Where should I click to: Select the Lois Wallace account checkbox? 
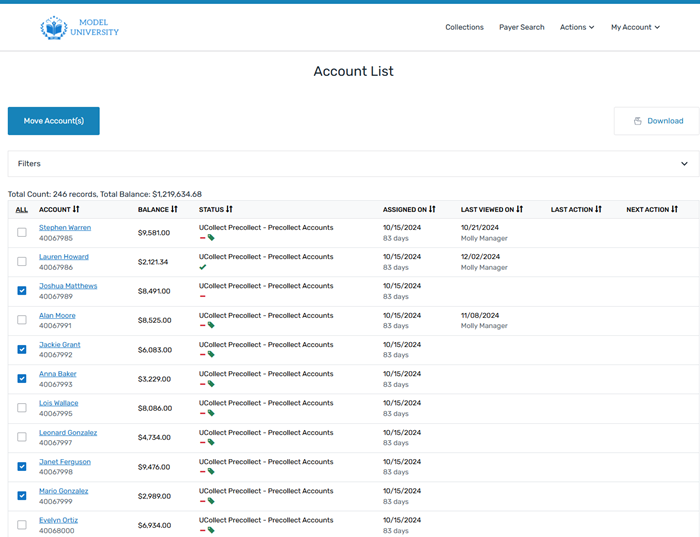(x=22, y=408)
